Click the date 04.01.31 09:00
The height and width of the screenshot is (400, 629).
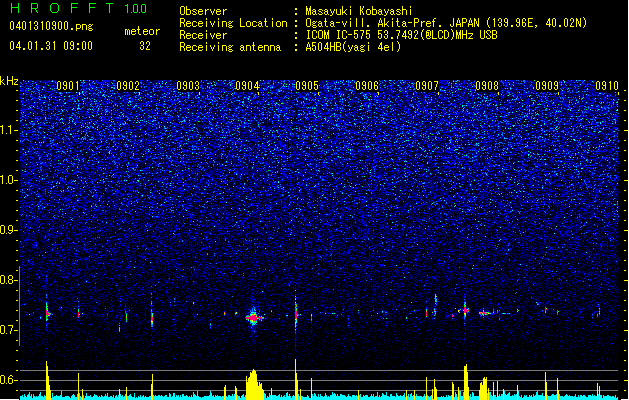coord(51,46)
